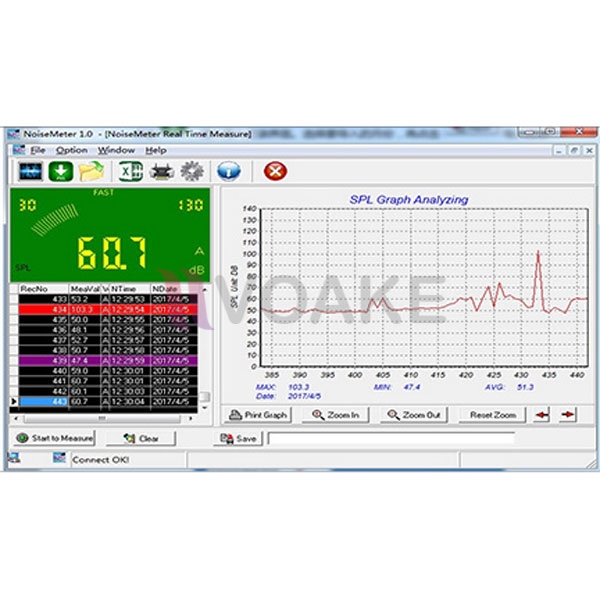The height and width of the screenshot is (600, 600).
Task: Click the AVG value 51.3
Action: pyautogui.click(x=525, y=387)
